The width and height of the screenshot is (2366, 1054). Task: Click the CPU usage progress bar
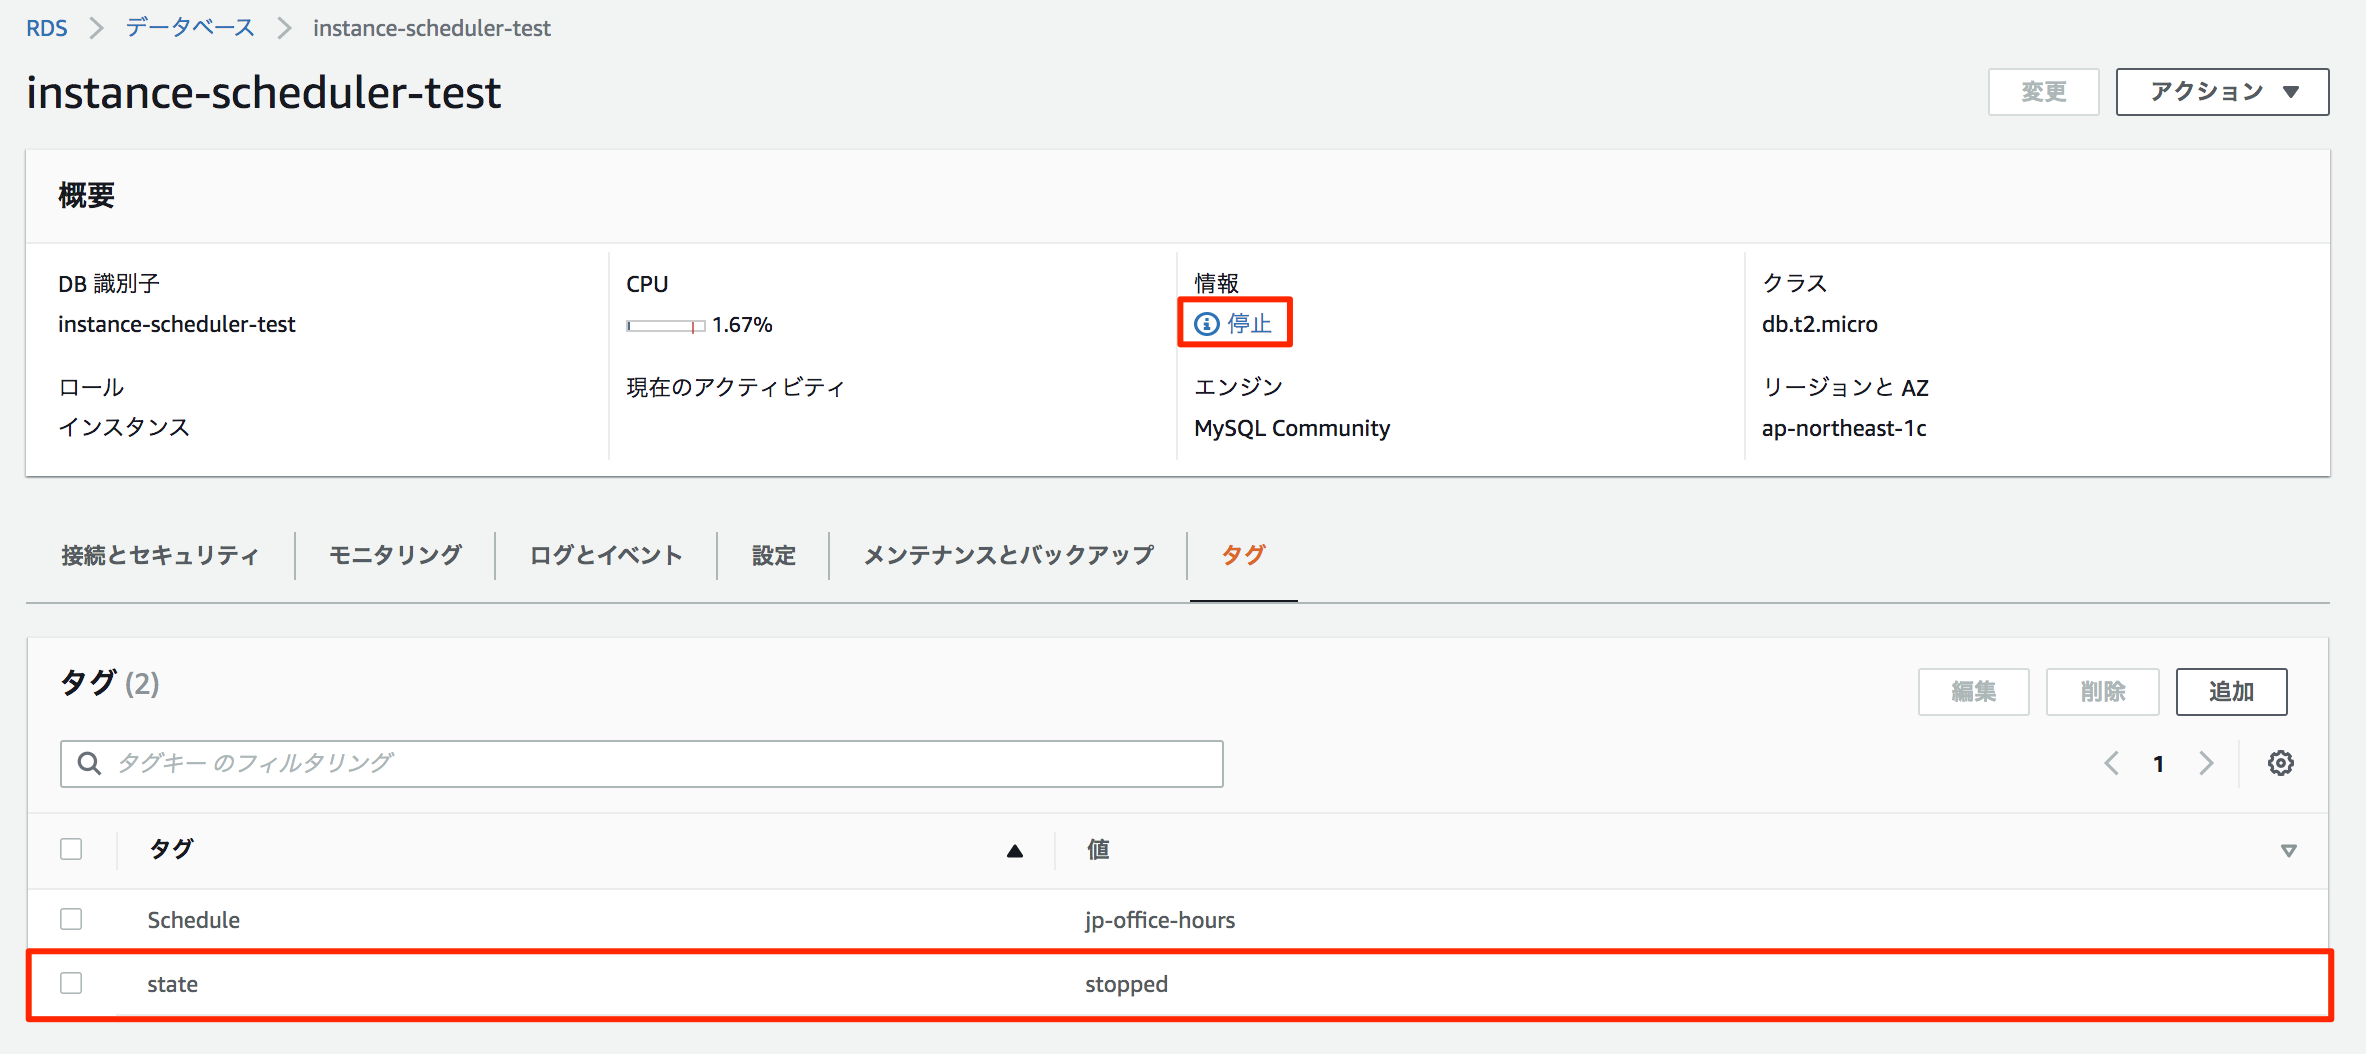pos(665,325)
